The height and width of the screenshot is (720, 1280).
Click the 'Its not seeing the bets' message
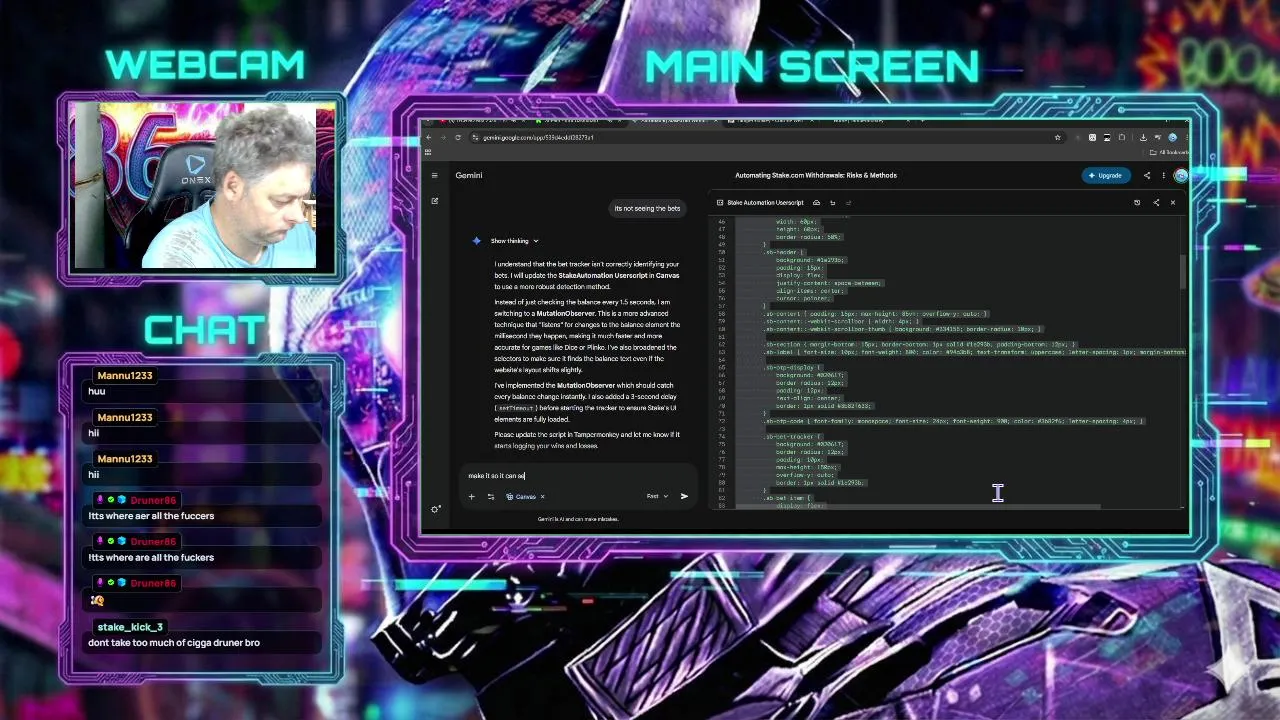647,208
